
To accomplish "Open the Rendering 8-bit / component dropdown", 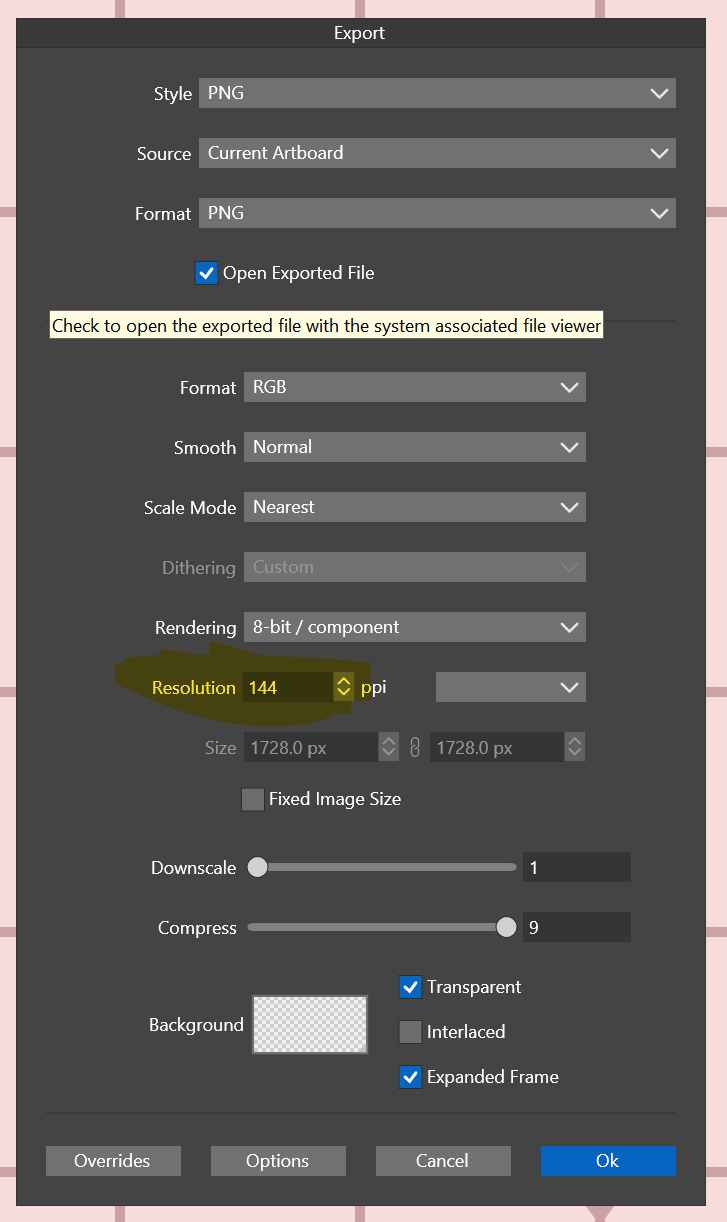I will 414,627.
